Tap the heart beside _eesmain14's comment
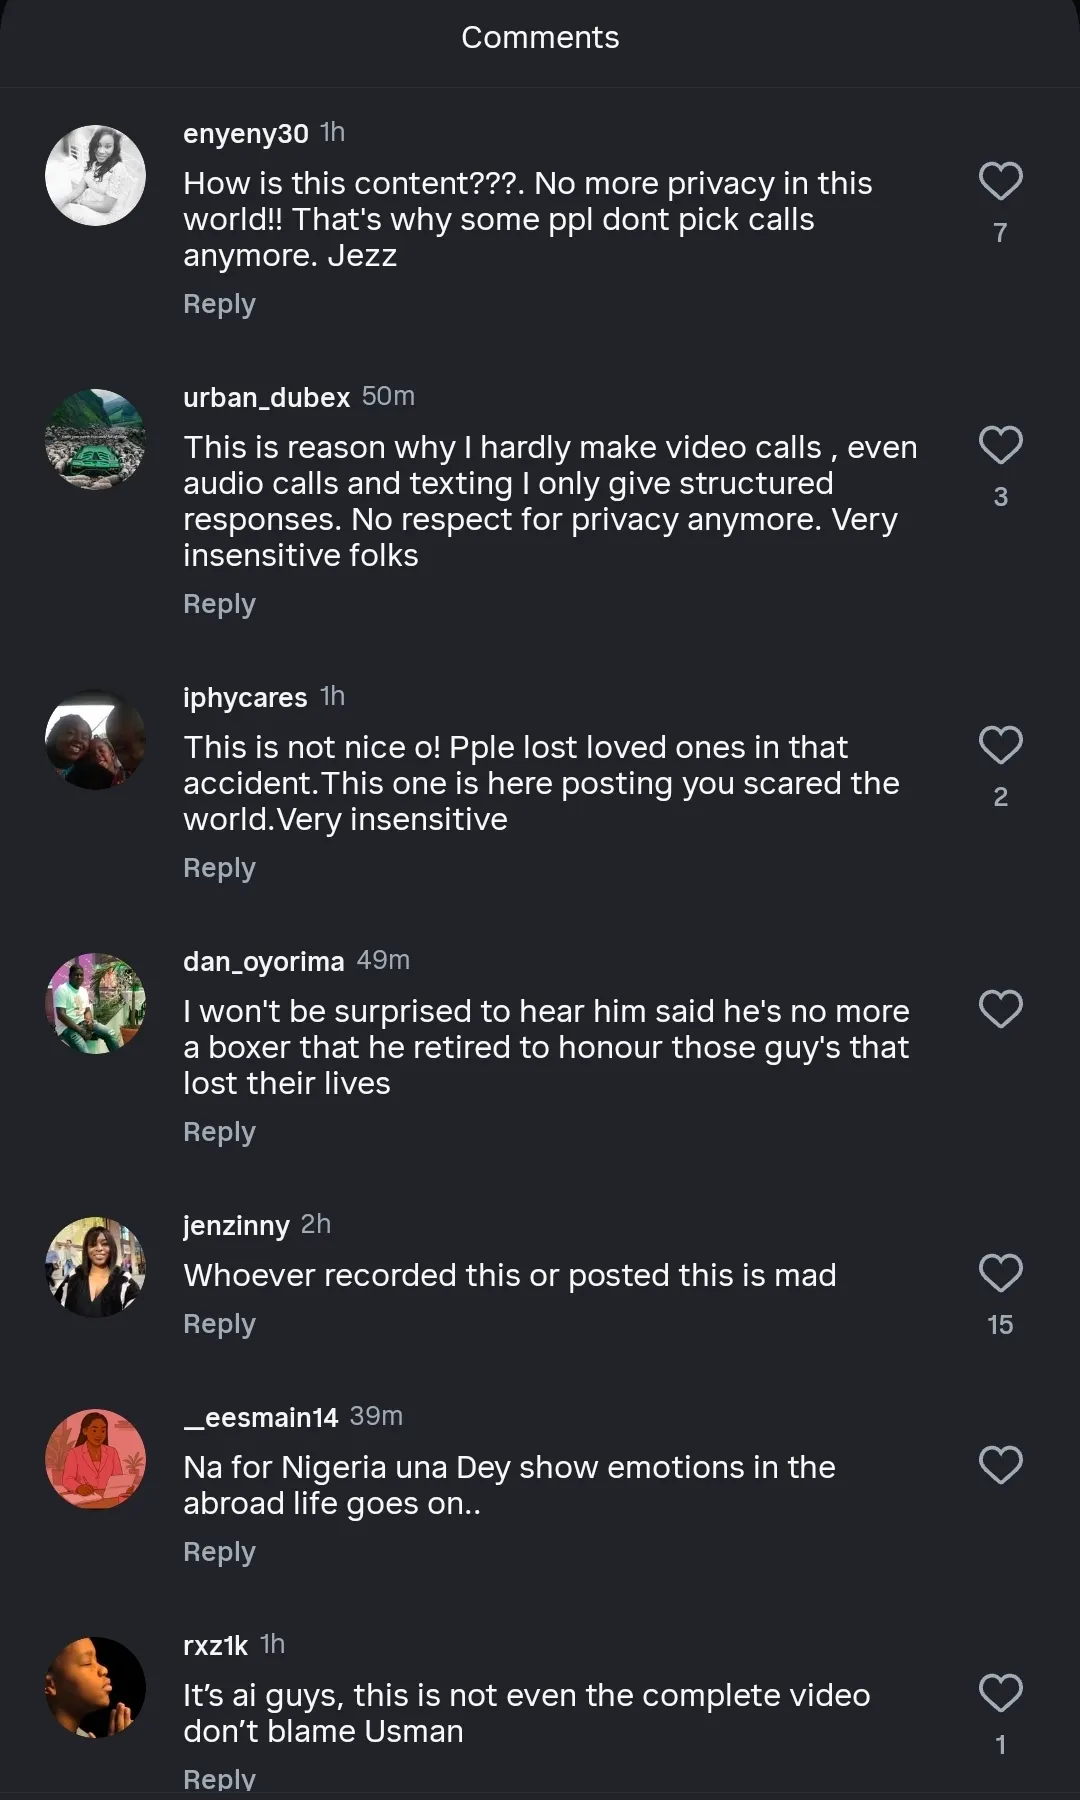Viewport: 1080px width, 1800px height. (x=1000, y=1465)
